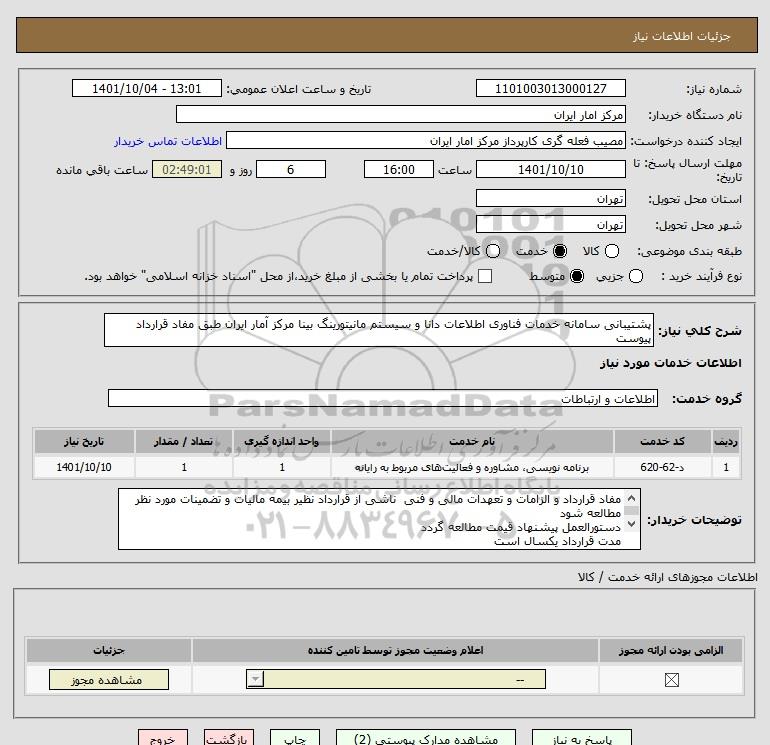Viewport: 770px width, 745px height.
Task: Click the deadline time field 16:00
Action: 399,169
